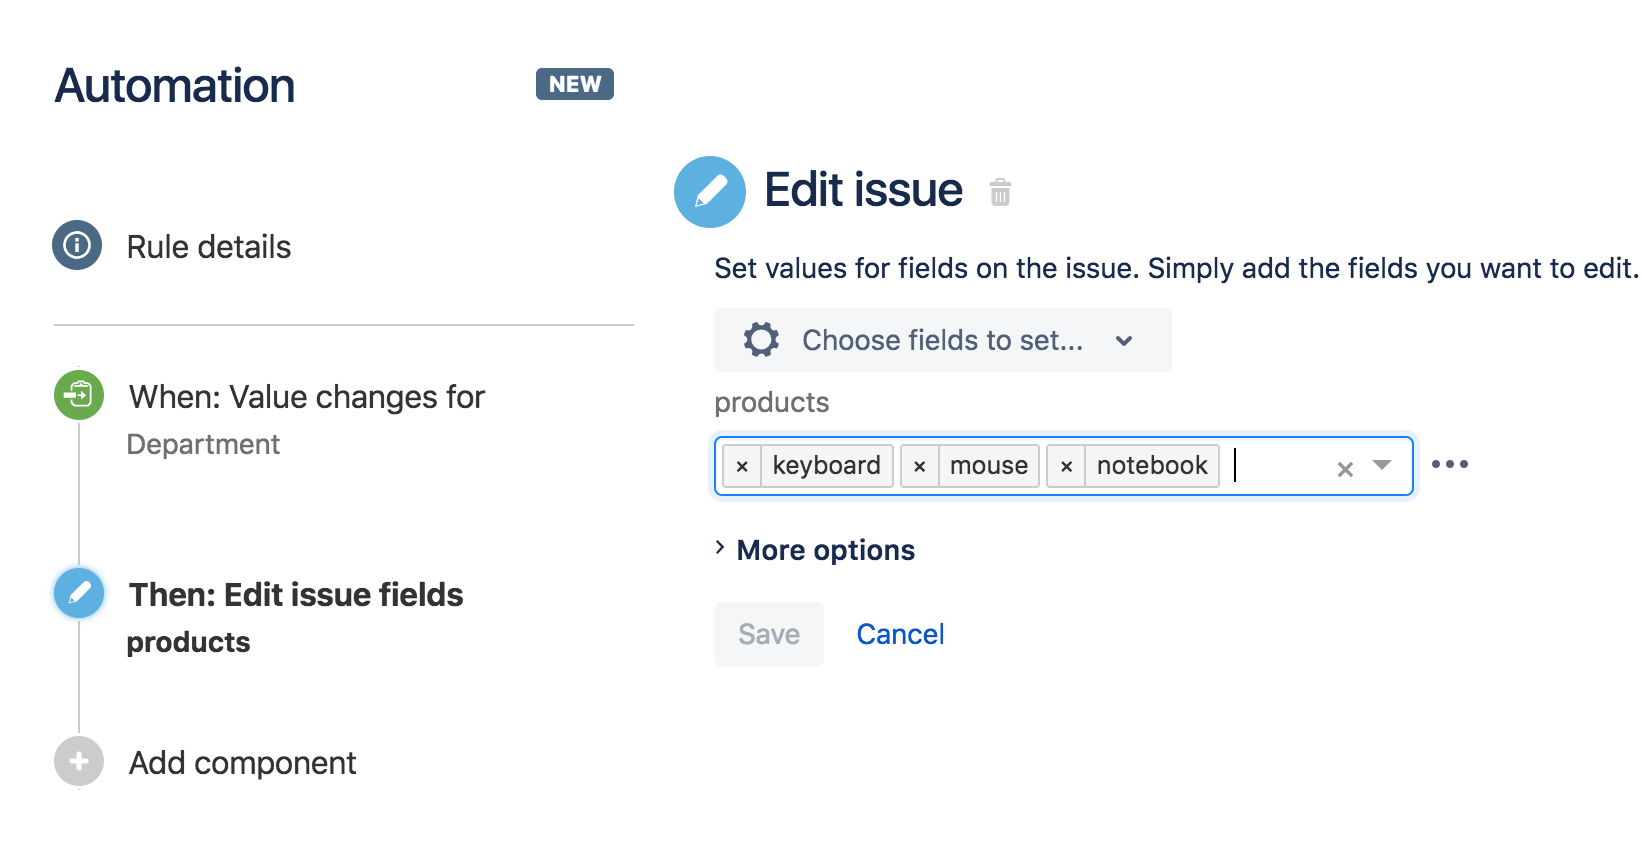Click the Cancel link
Viewport: 1642px width, 850px height.
point(900,634)
